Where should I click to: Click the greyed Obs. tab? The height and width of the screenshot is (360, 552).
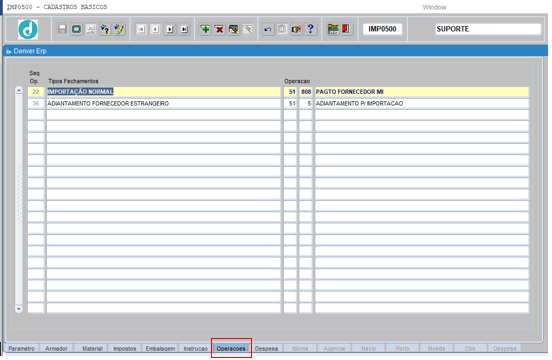pos(470,348)
